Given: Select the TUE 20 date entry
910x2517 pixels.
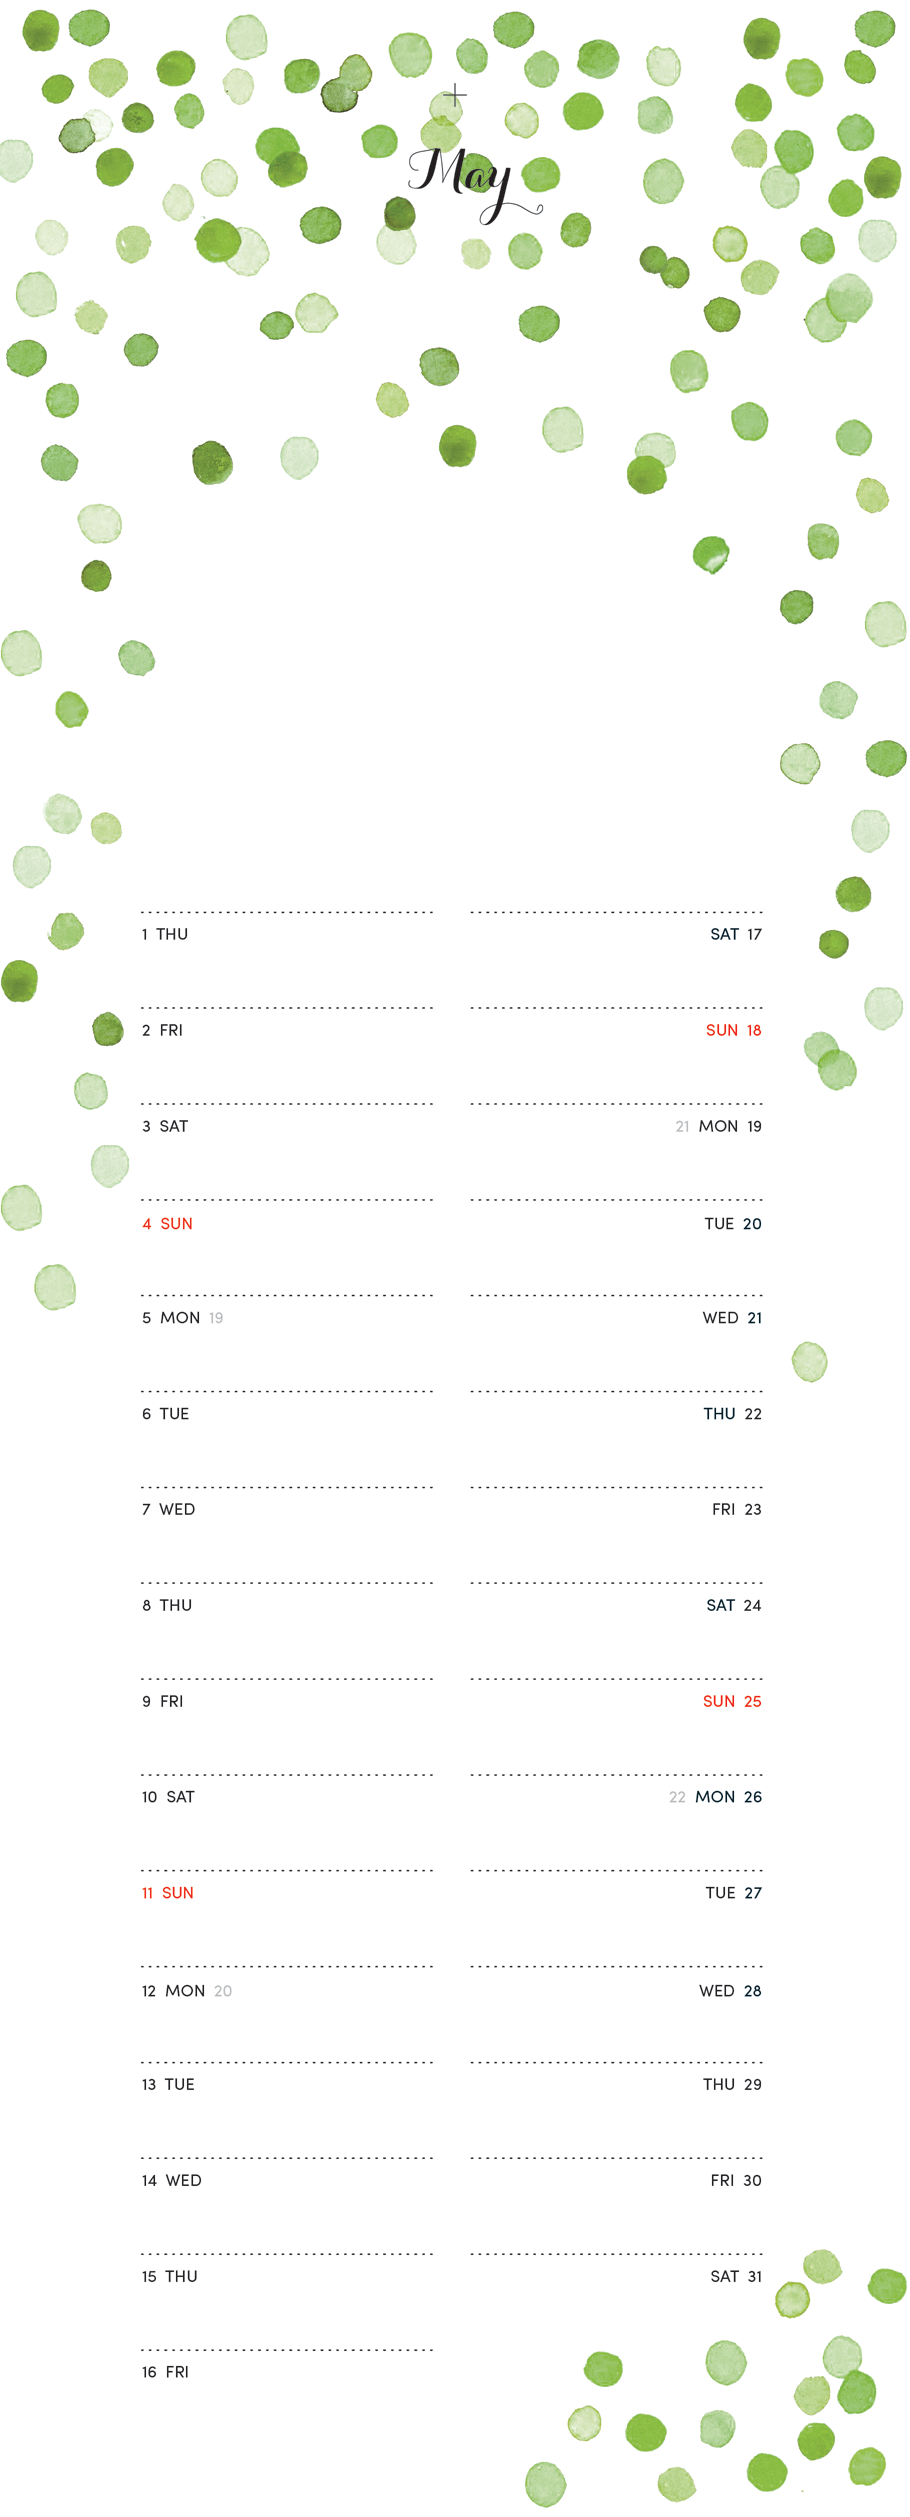Looking at the screenshot, I should coord(733,1223).
